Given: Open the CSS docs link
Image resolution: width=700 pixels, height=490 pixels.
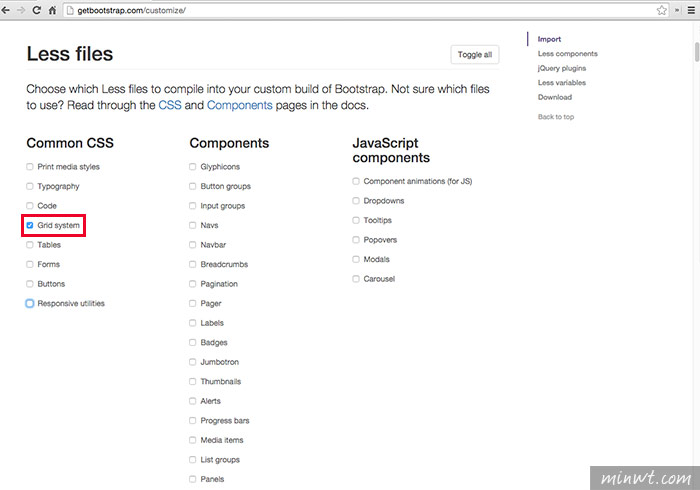Looking at the screenshot, I should tap(170, 105).
